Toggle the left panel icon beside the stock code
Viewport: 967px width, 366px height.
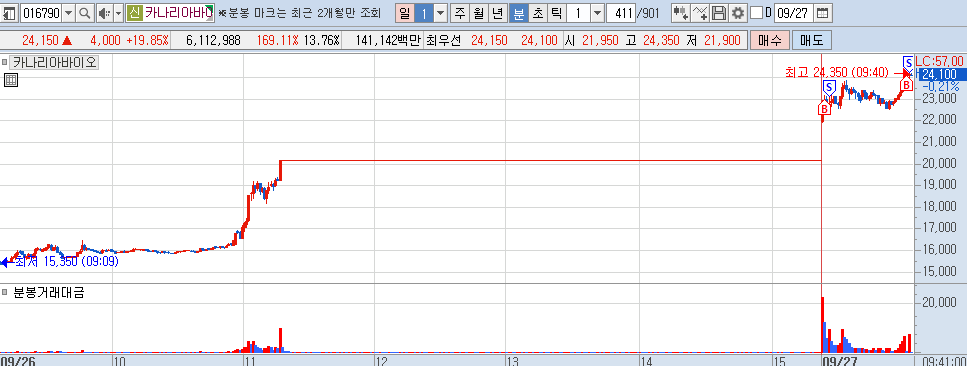tap(10, 12)
